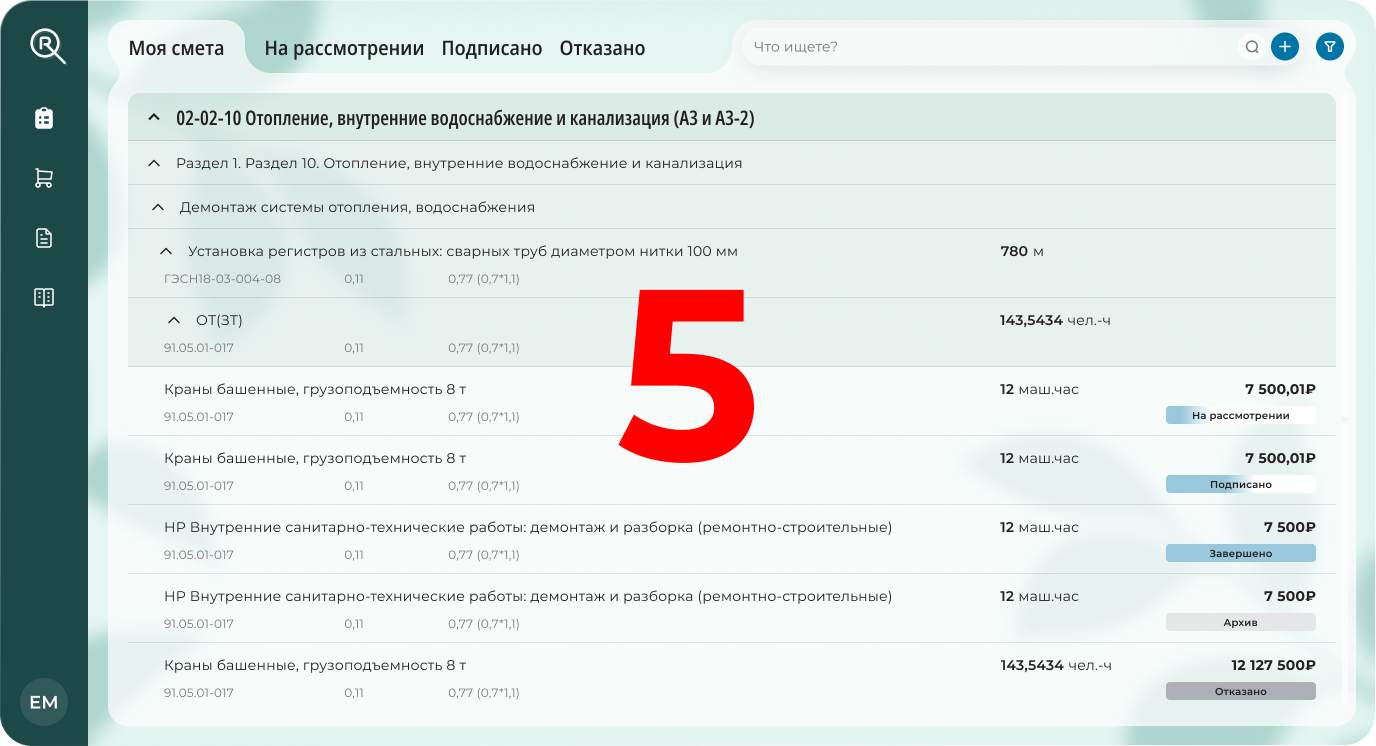
Task: Click the На рассмотрении progress pill
Action: tap(1240, 414)
